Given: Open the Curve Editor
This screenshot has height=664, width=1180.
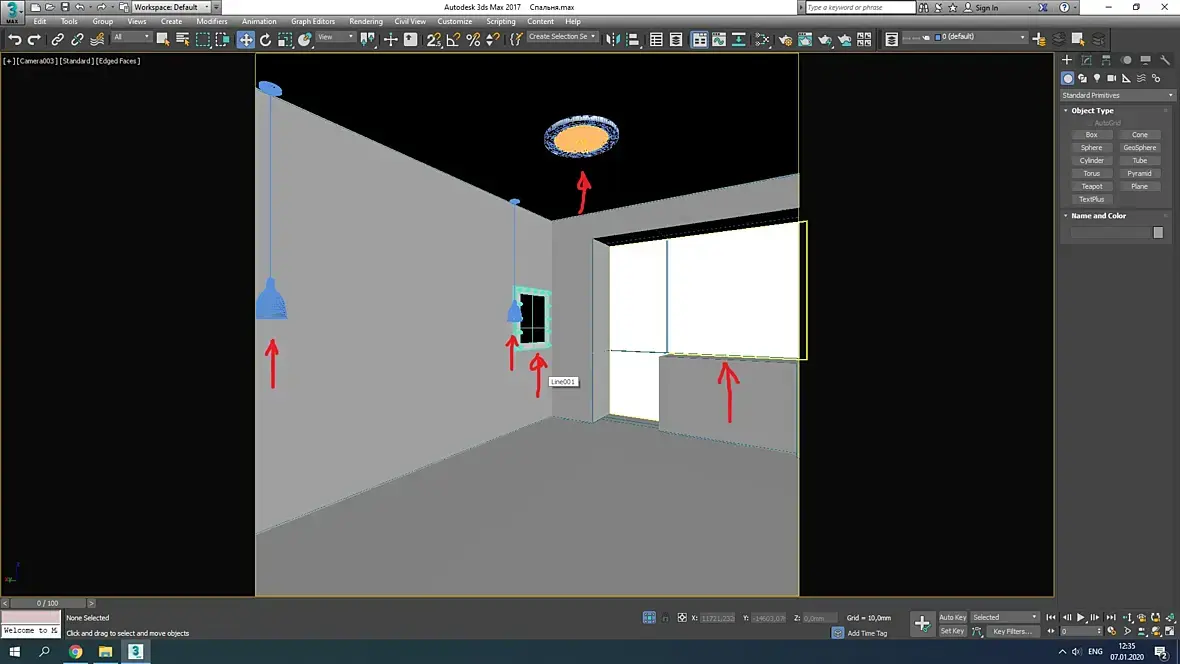Looking at the screenshot, I should [x=719, y=39].
